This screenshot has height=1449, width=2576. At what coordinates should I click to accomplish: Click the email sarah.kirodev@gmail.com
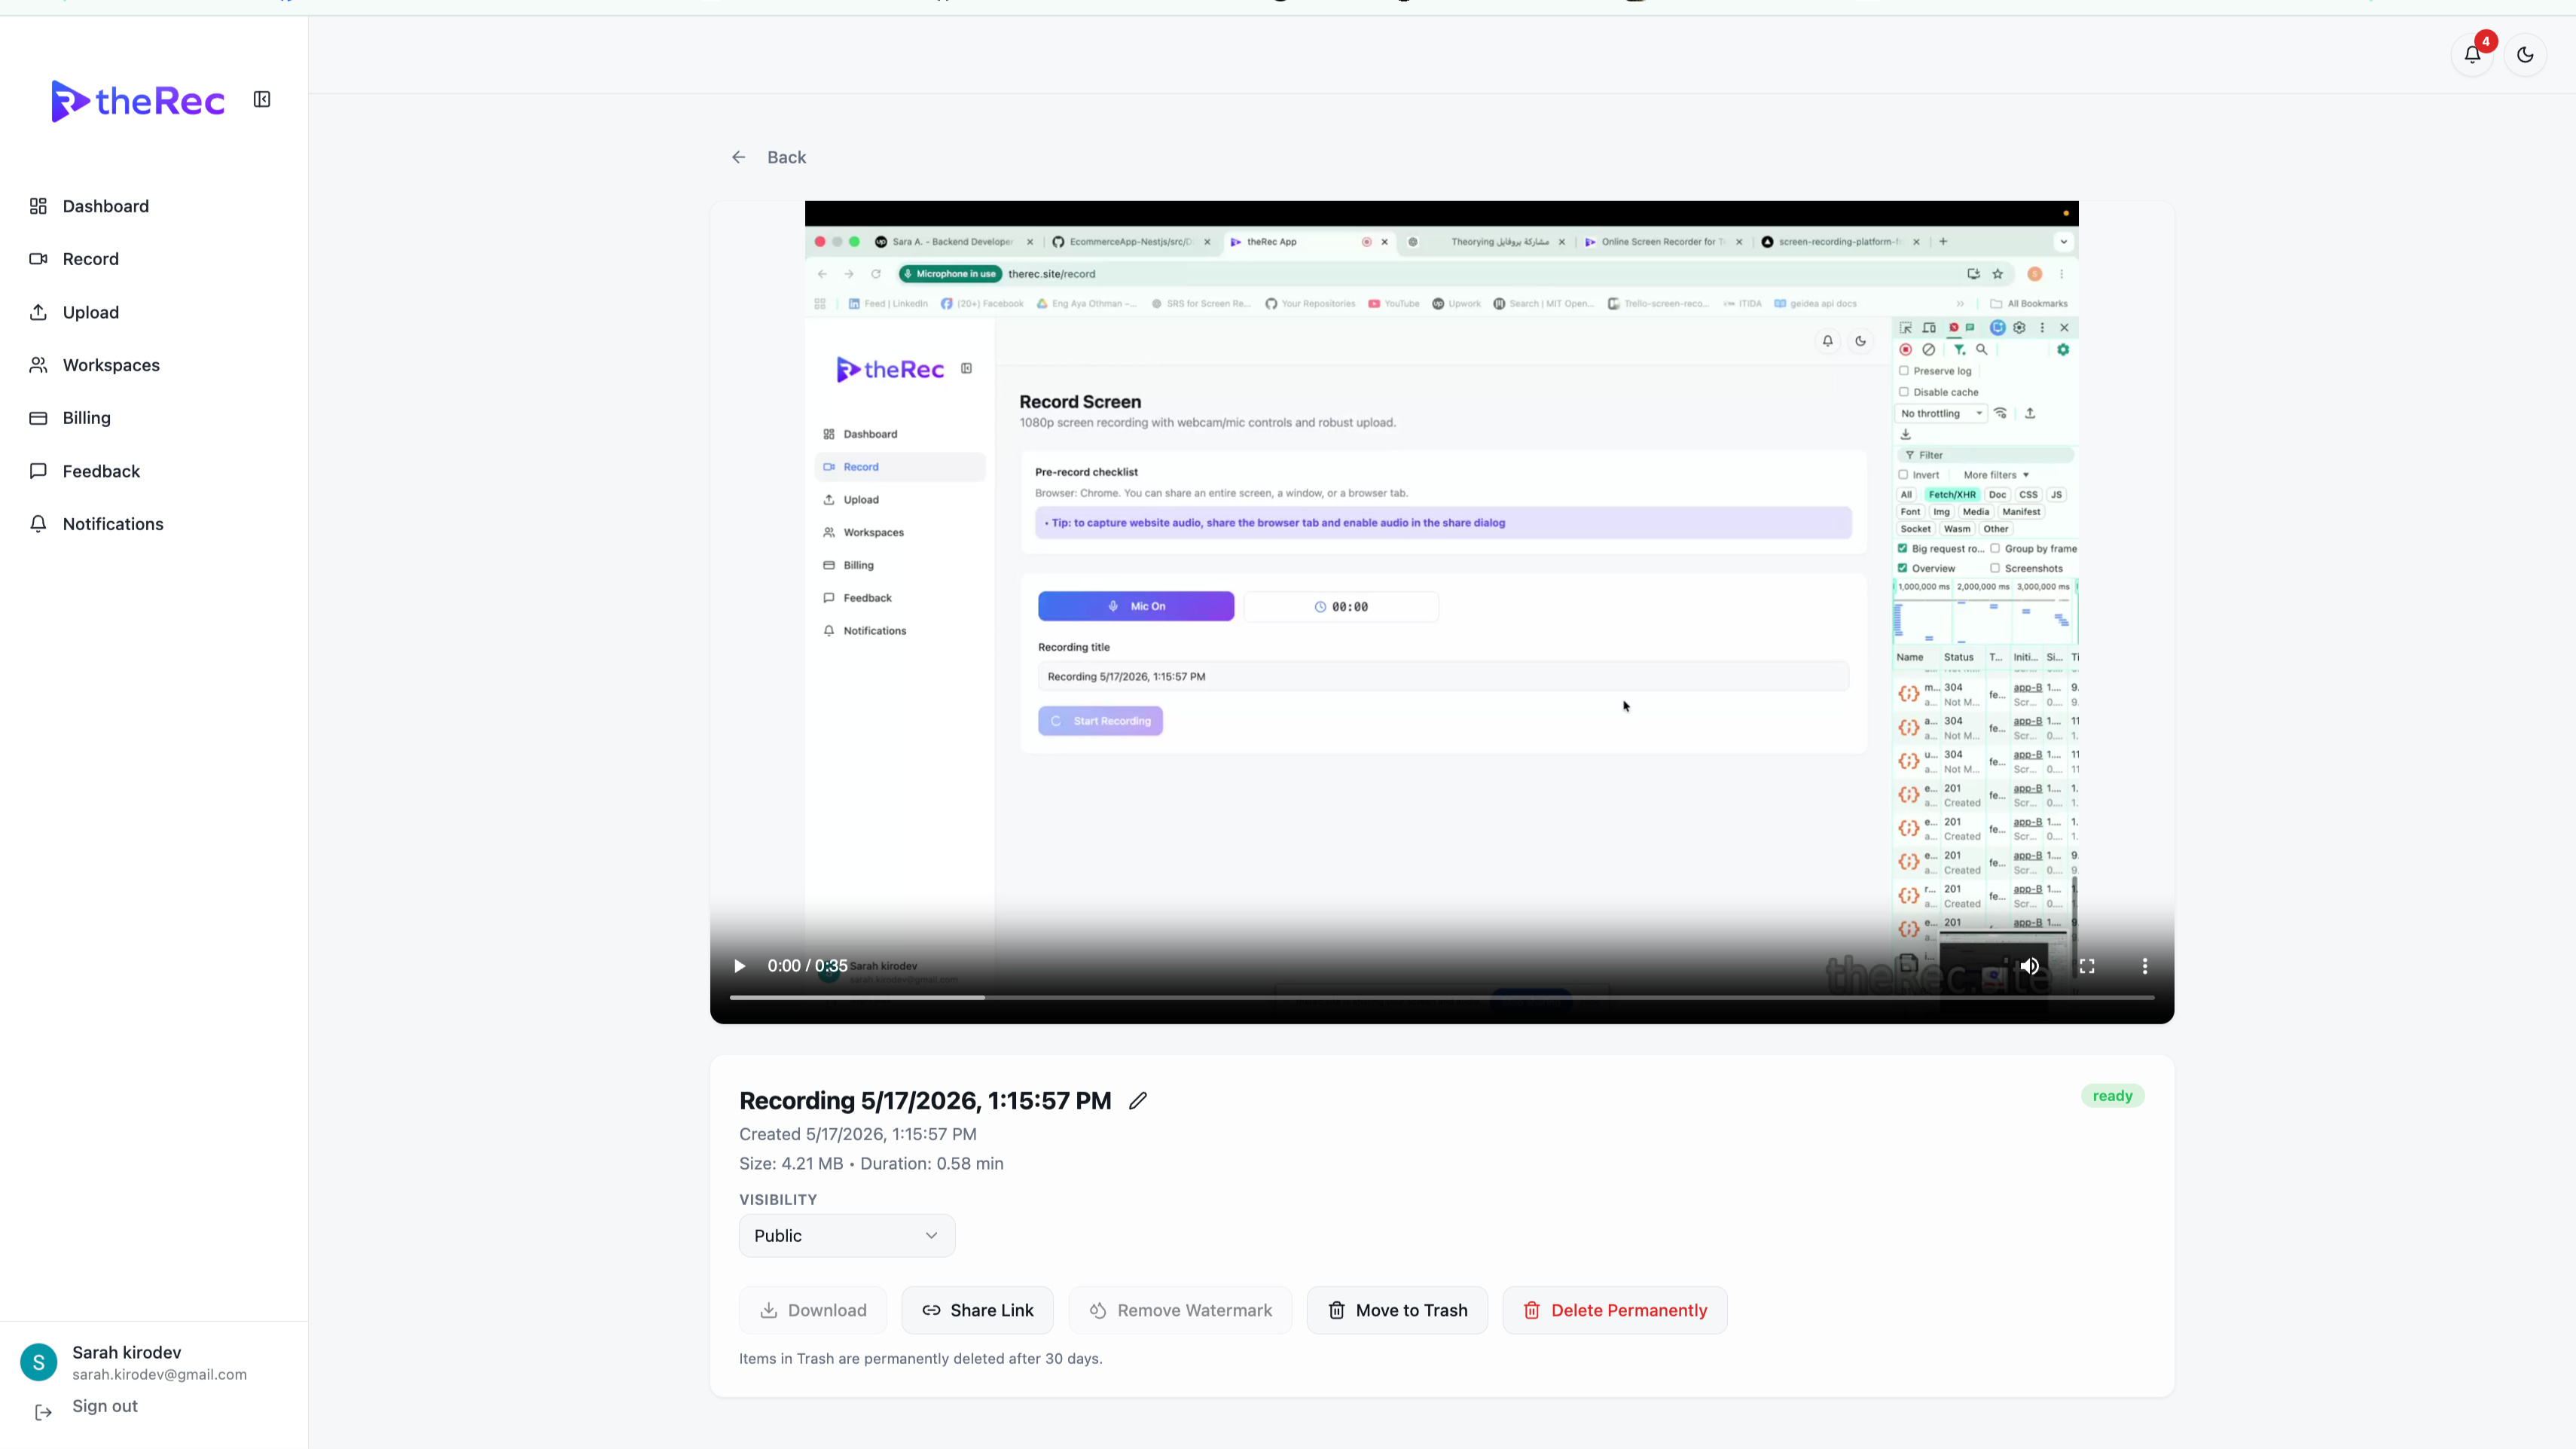click(x=159, y=1375)
